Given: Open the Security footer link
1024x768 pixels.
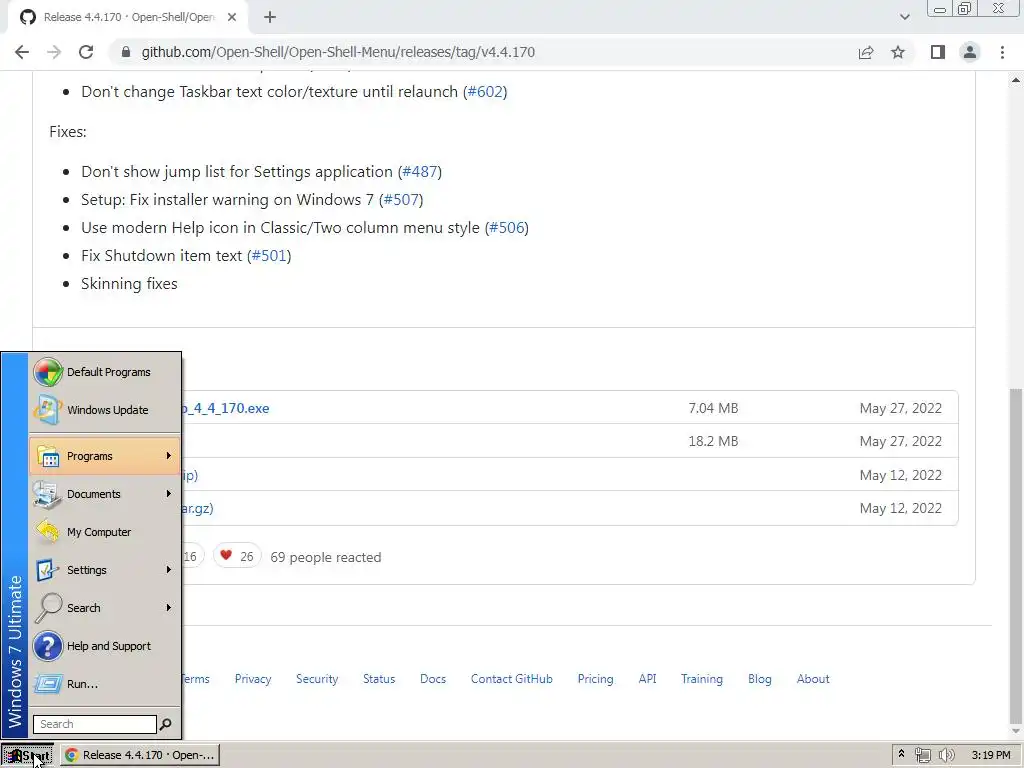Looking at the screenshot, I should click(x=317, y=679).
